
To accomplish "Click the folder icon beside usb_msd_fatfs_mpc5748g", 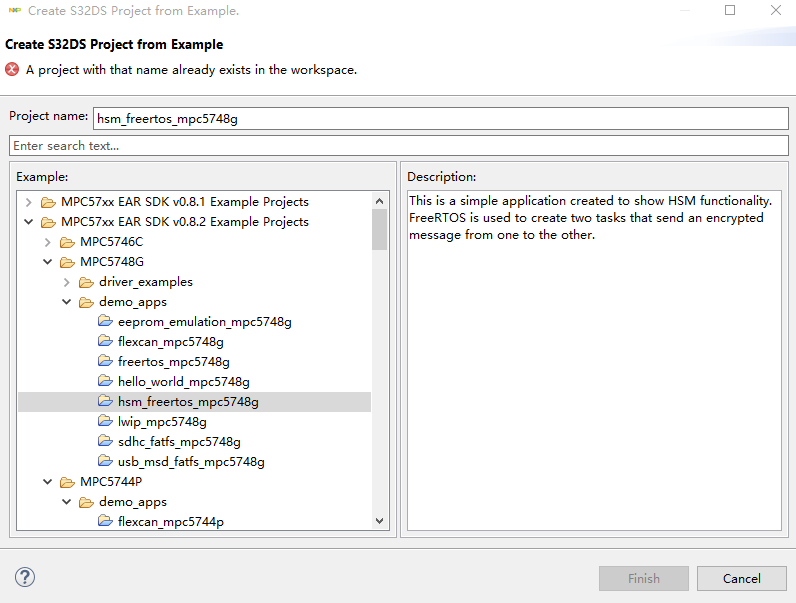I will 105,462.
